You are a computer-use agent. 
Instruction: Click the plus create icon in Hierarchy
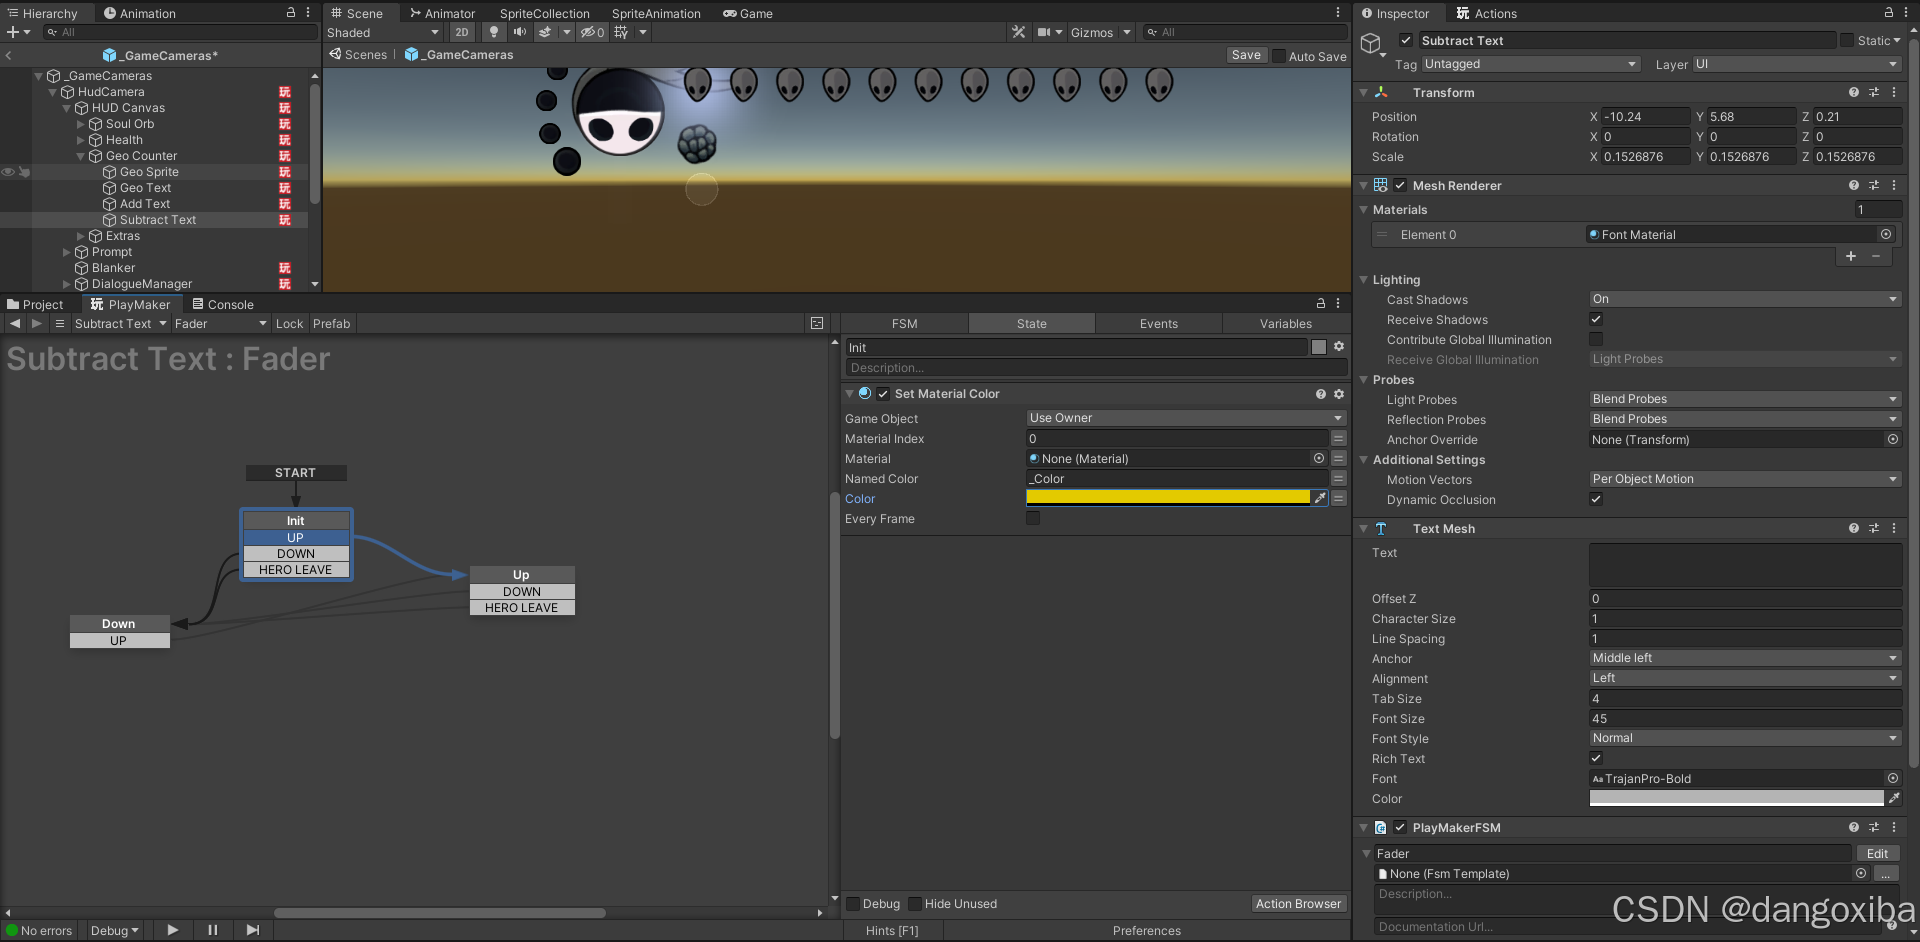(13, 32)
